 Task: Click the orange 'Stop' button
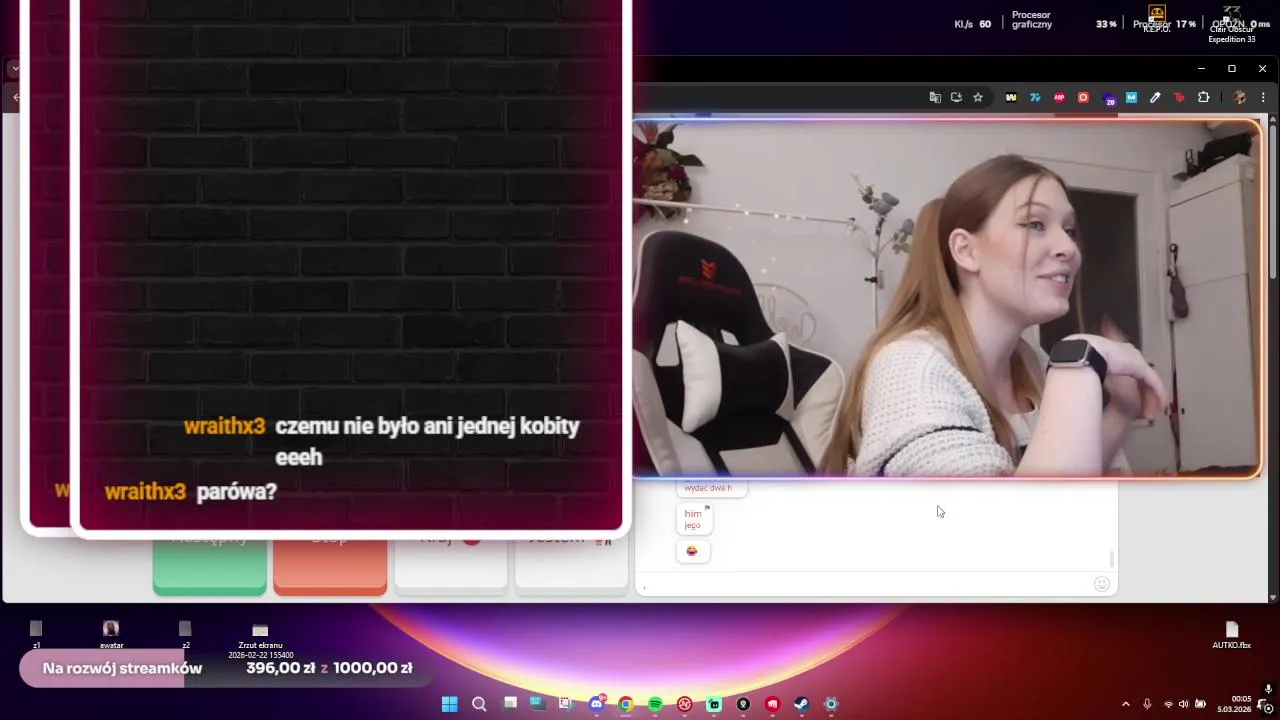(330, 566)
